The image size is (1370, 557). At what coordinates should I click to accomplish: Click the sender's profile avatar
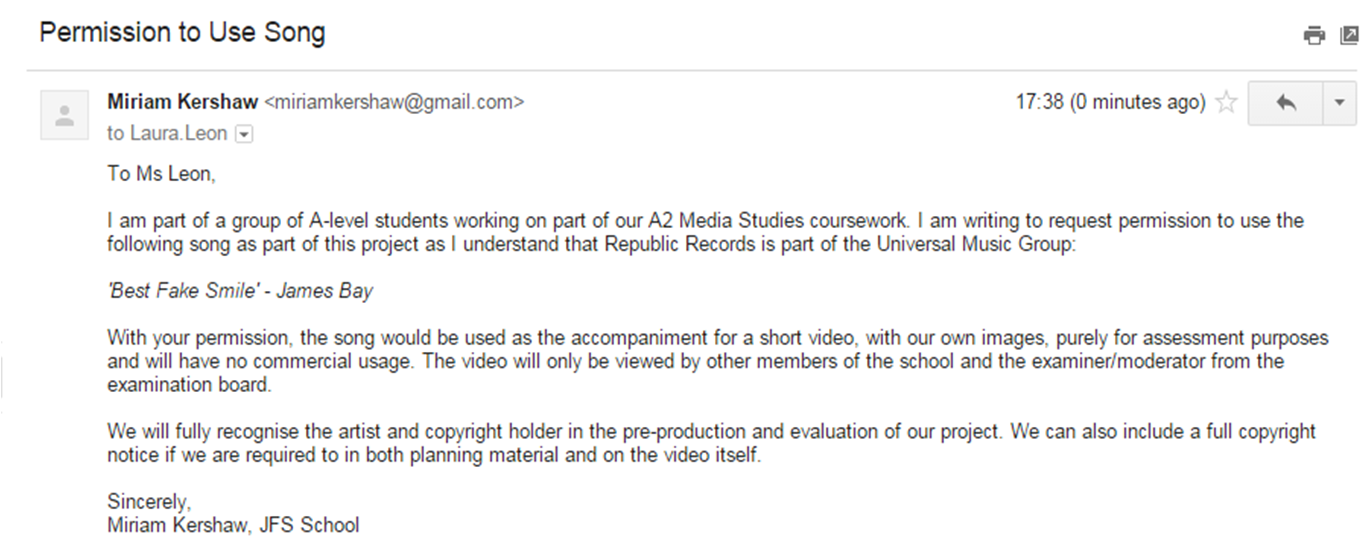click(x=65, y=115)
